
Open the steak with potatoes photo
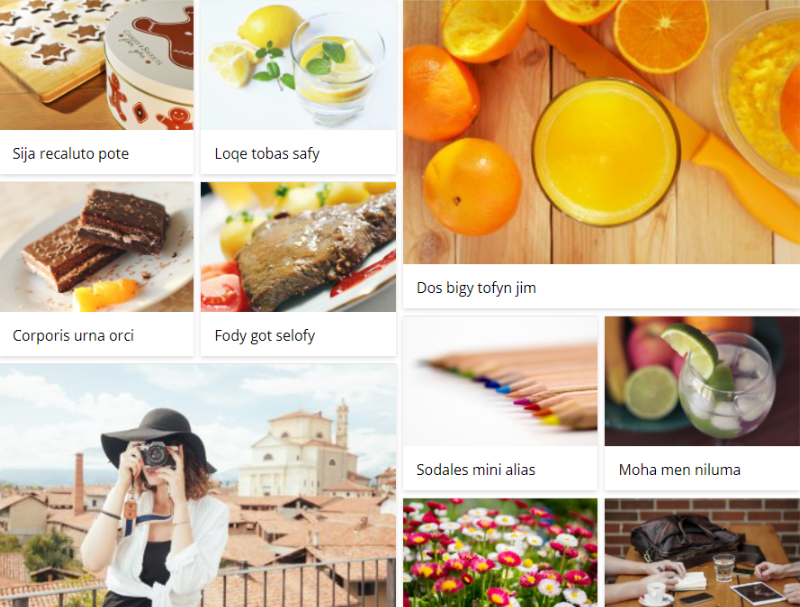298,247
